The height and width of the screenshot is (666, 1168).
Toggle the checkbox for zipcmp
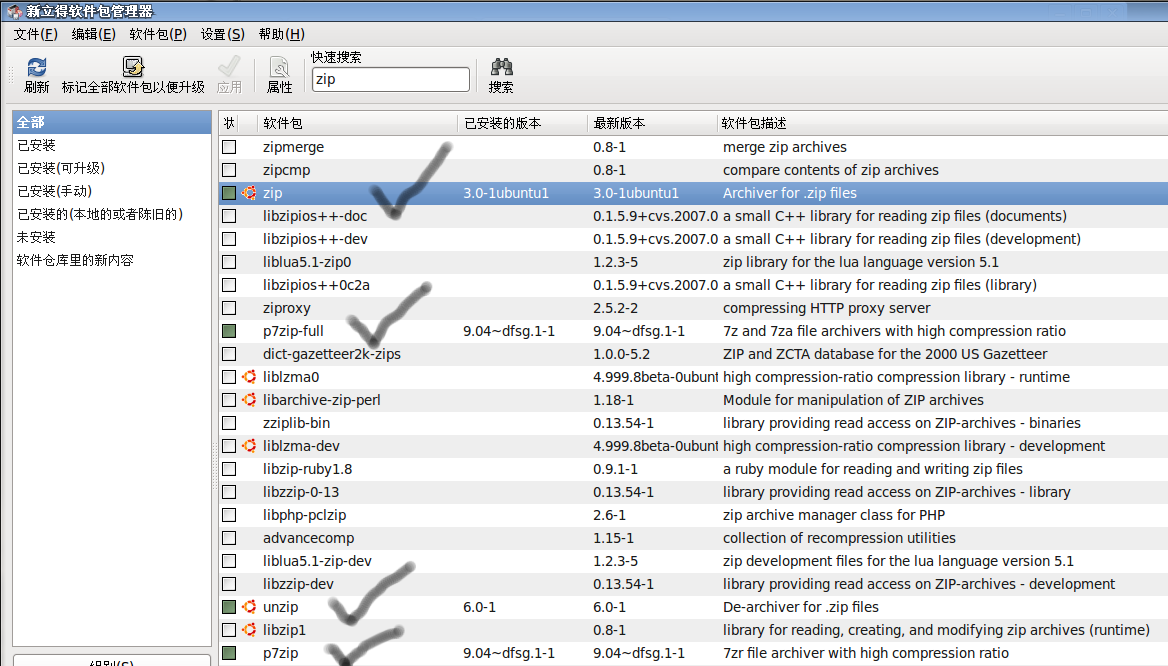click(229, 171)
